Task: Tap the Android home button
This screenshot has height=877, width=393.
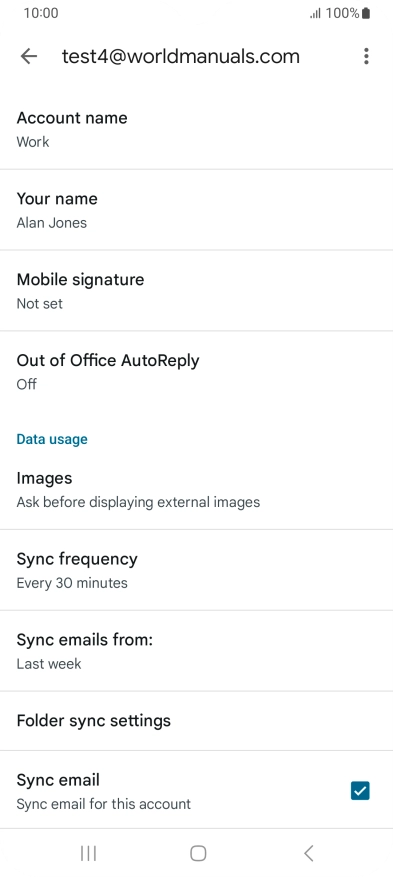Action: point(198,853)
